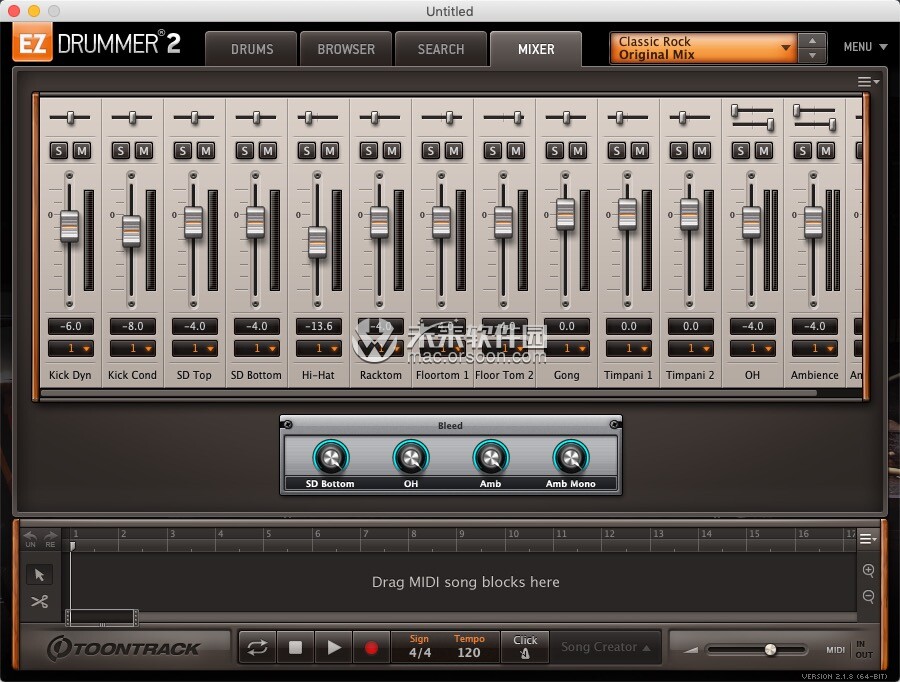Click the Hi-Hat volume fader handle
This screenshot has width=900, height=682.
click(x=317, y=242)
